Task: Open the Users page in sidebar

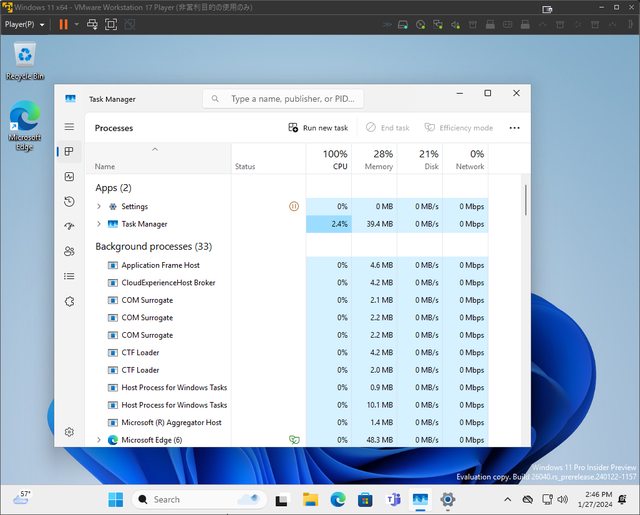Action: coord(69,251)
